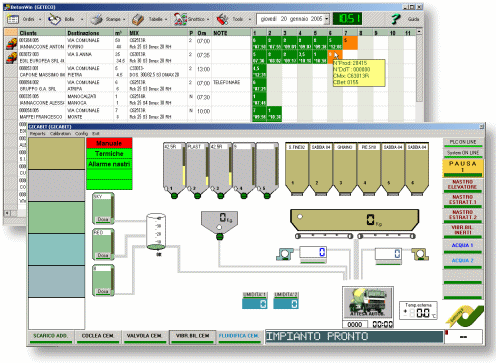Click the Bolla toolbar icon

[x=55, y=19]
